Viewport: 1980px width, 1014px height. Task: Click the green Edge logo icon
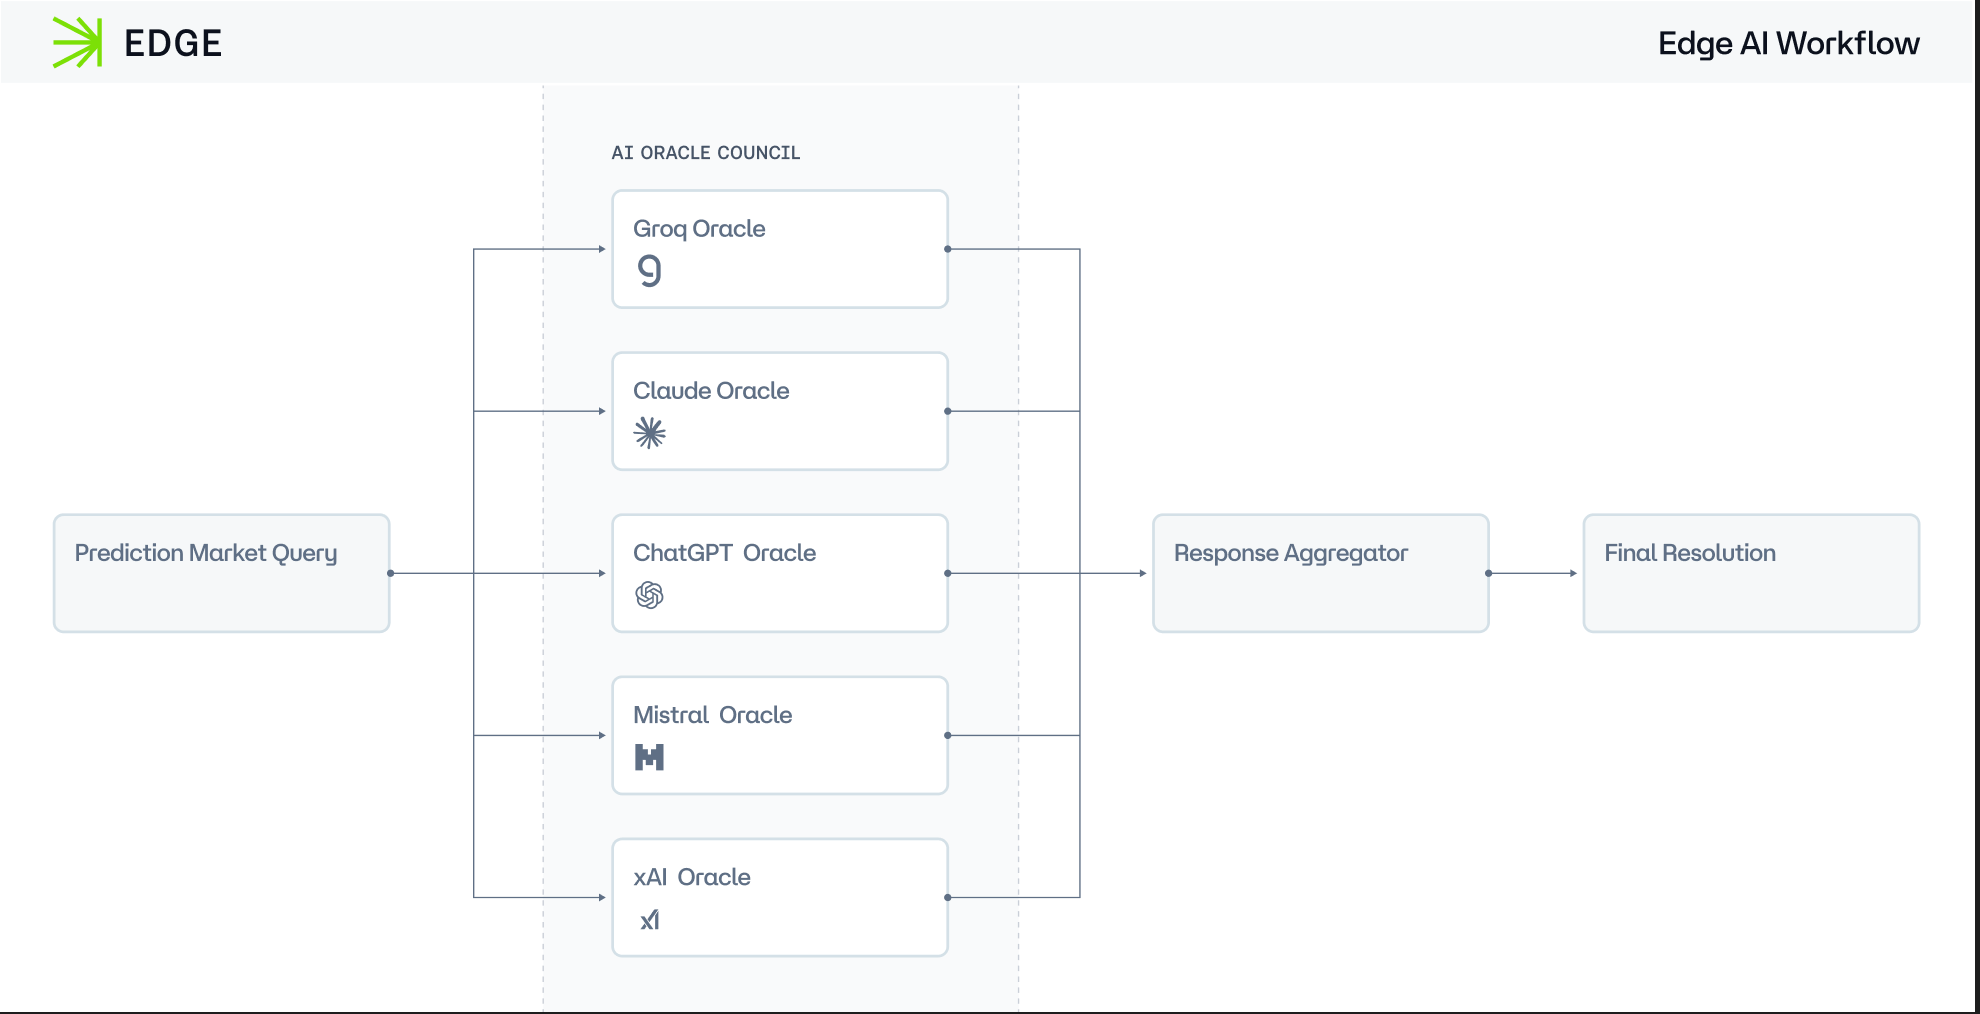(x=78, y=43)
